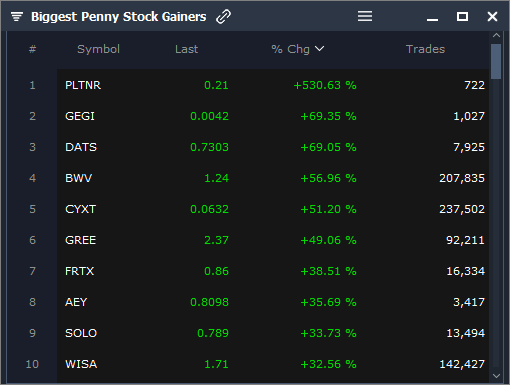The height and width of the screenshot is (385, 510).
Task: Select the PLTNR symbol row
Action: point(273,85)
